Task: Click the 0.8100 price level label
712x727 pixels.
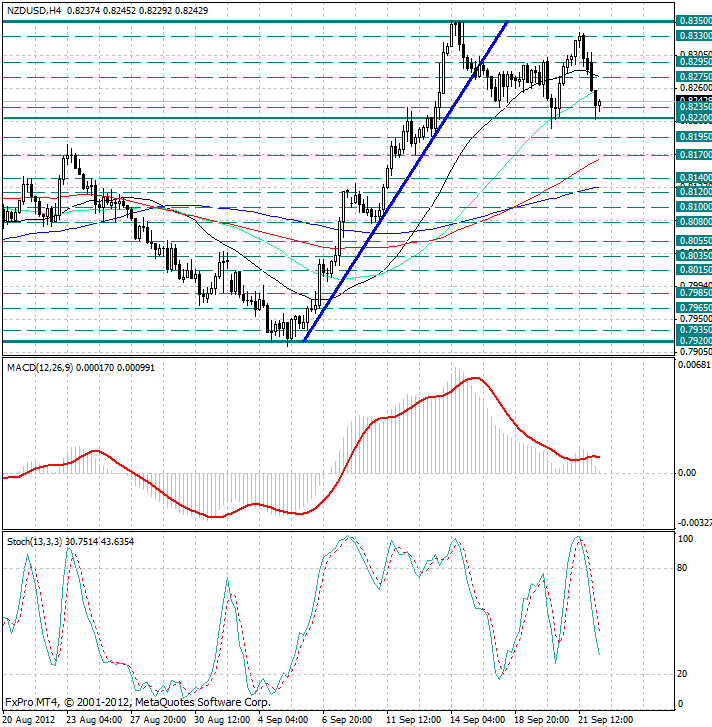Action: click(694, 207)
